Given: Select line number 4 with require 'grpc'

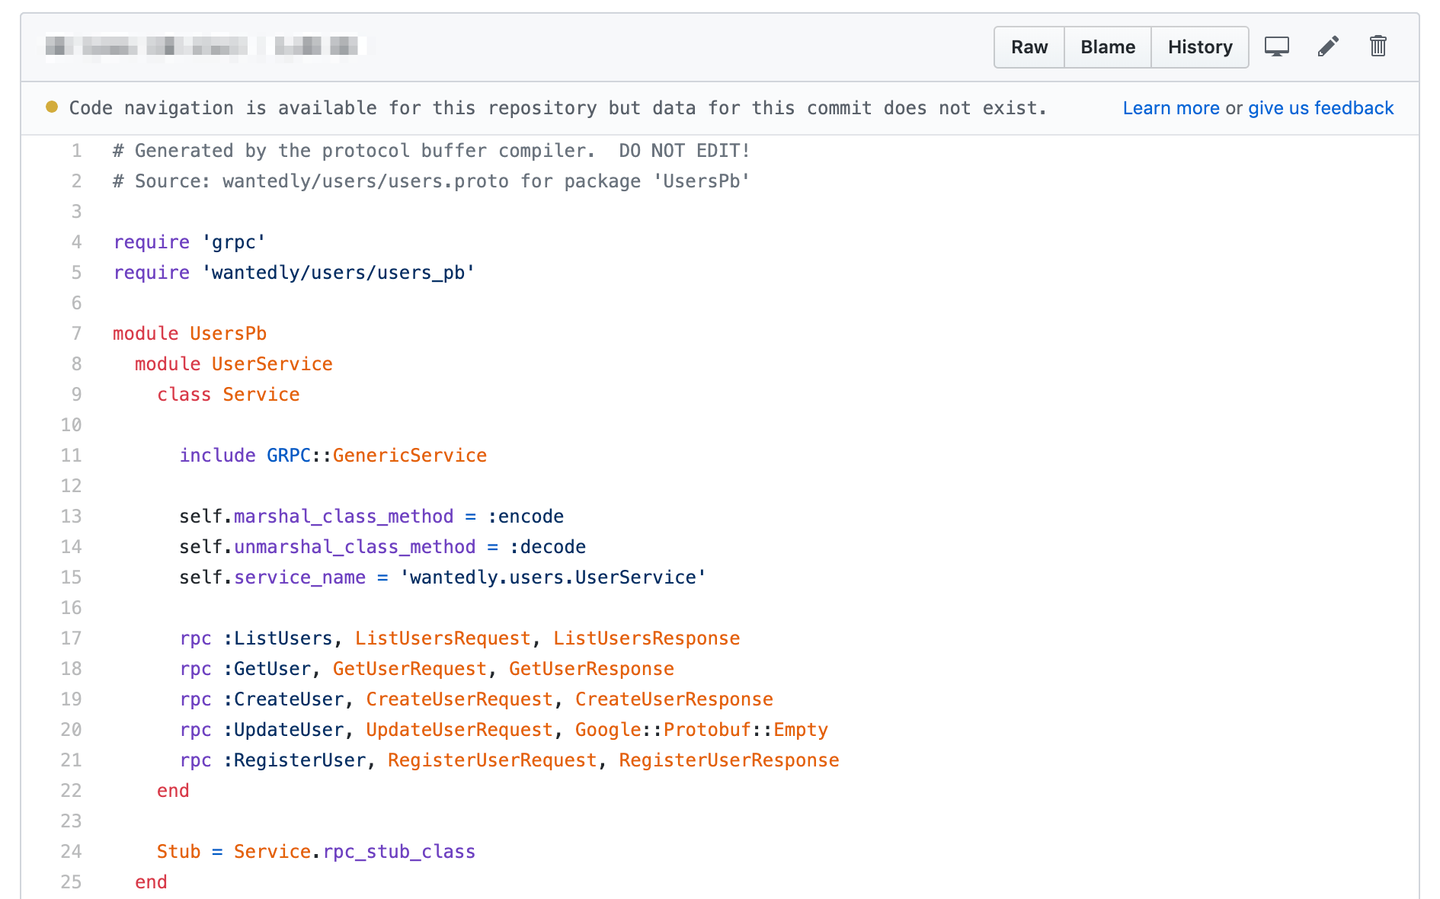Looking at the screenshot, I should (x=76, y=242).
